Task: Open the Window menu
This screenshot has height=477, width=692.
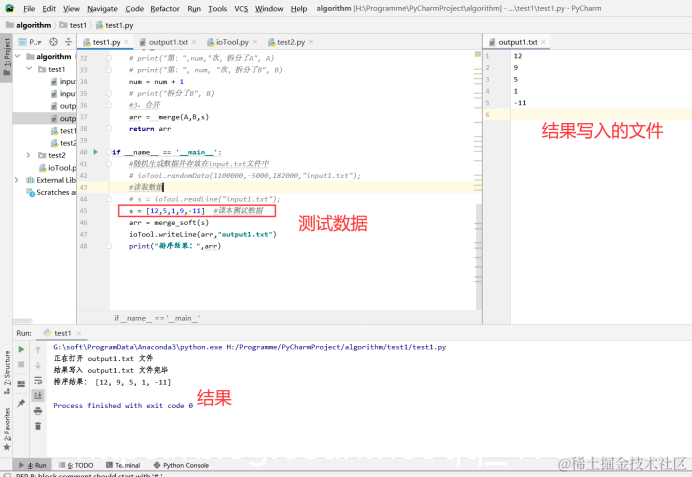Action: tap(269, 8)
